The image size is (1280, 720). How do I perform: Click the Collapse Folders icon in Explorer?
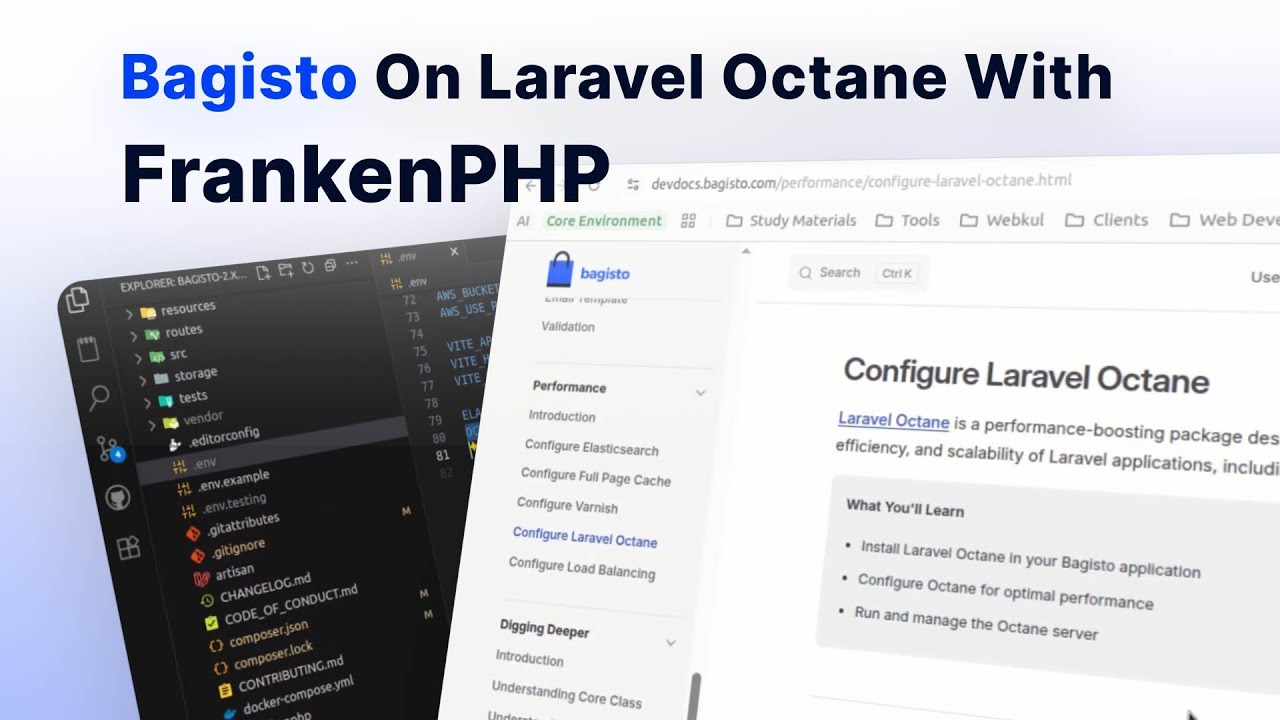pyautogui.click(x=330, y=266)
